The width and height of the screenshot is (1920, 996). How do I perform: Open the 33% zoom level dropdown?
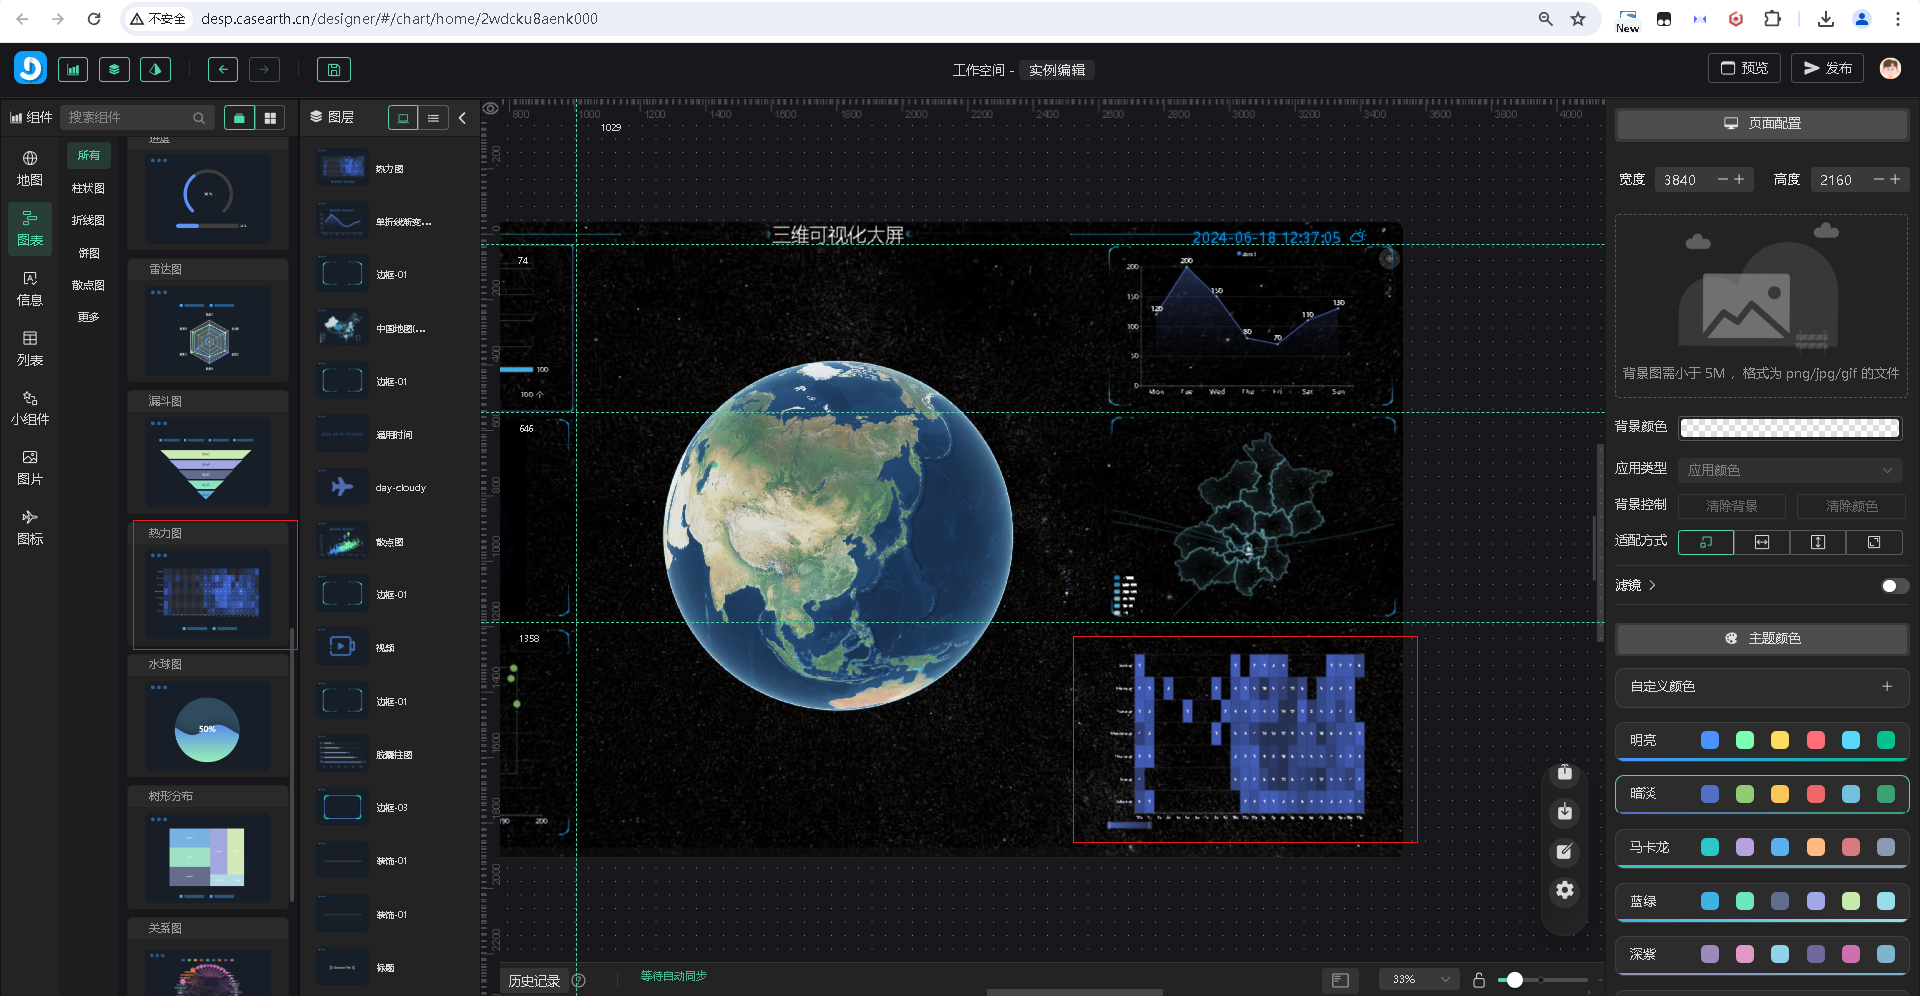1419,979
